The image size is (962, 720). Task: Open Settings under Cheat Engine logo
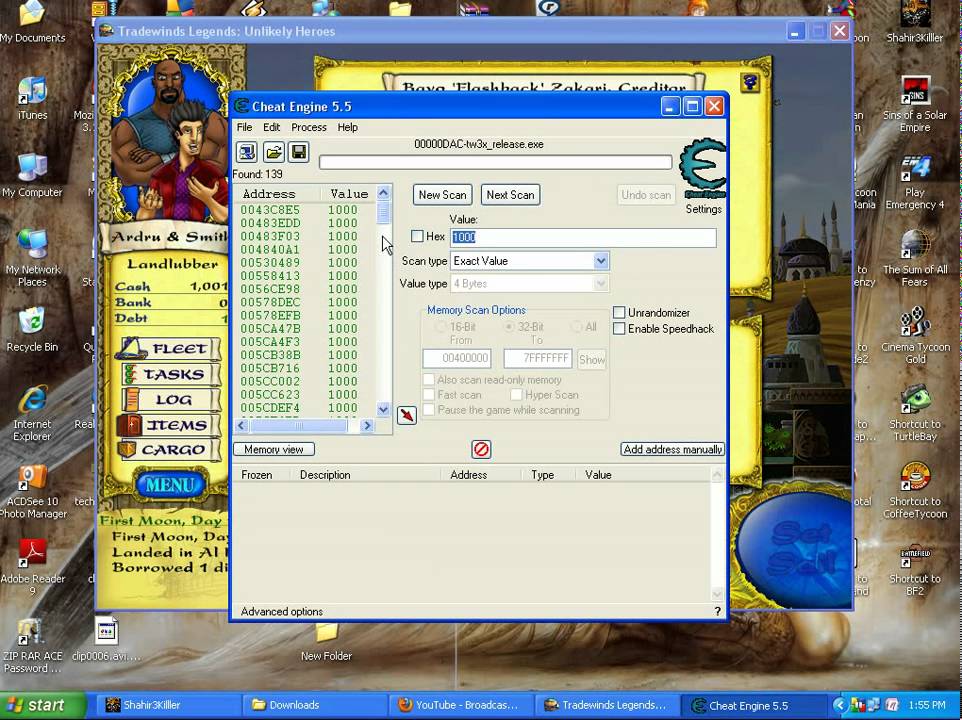click(703, 209)
